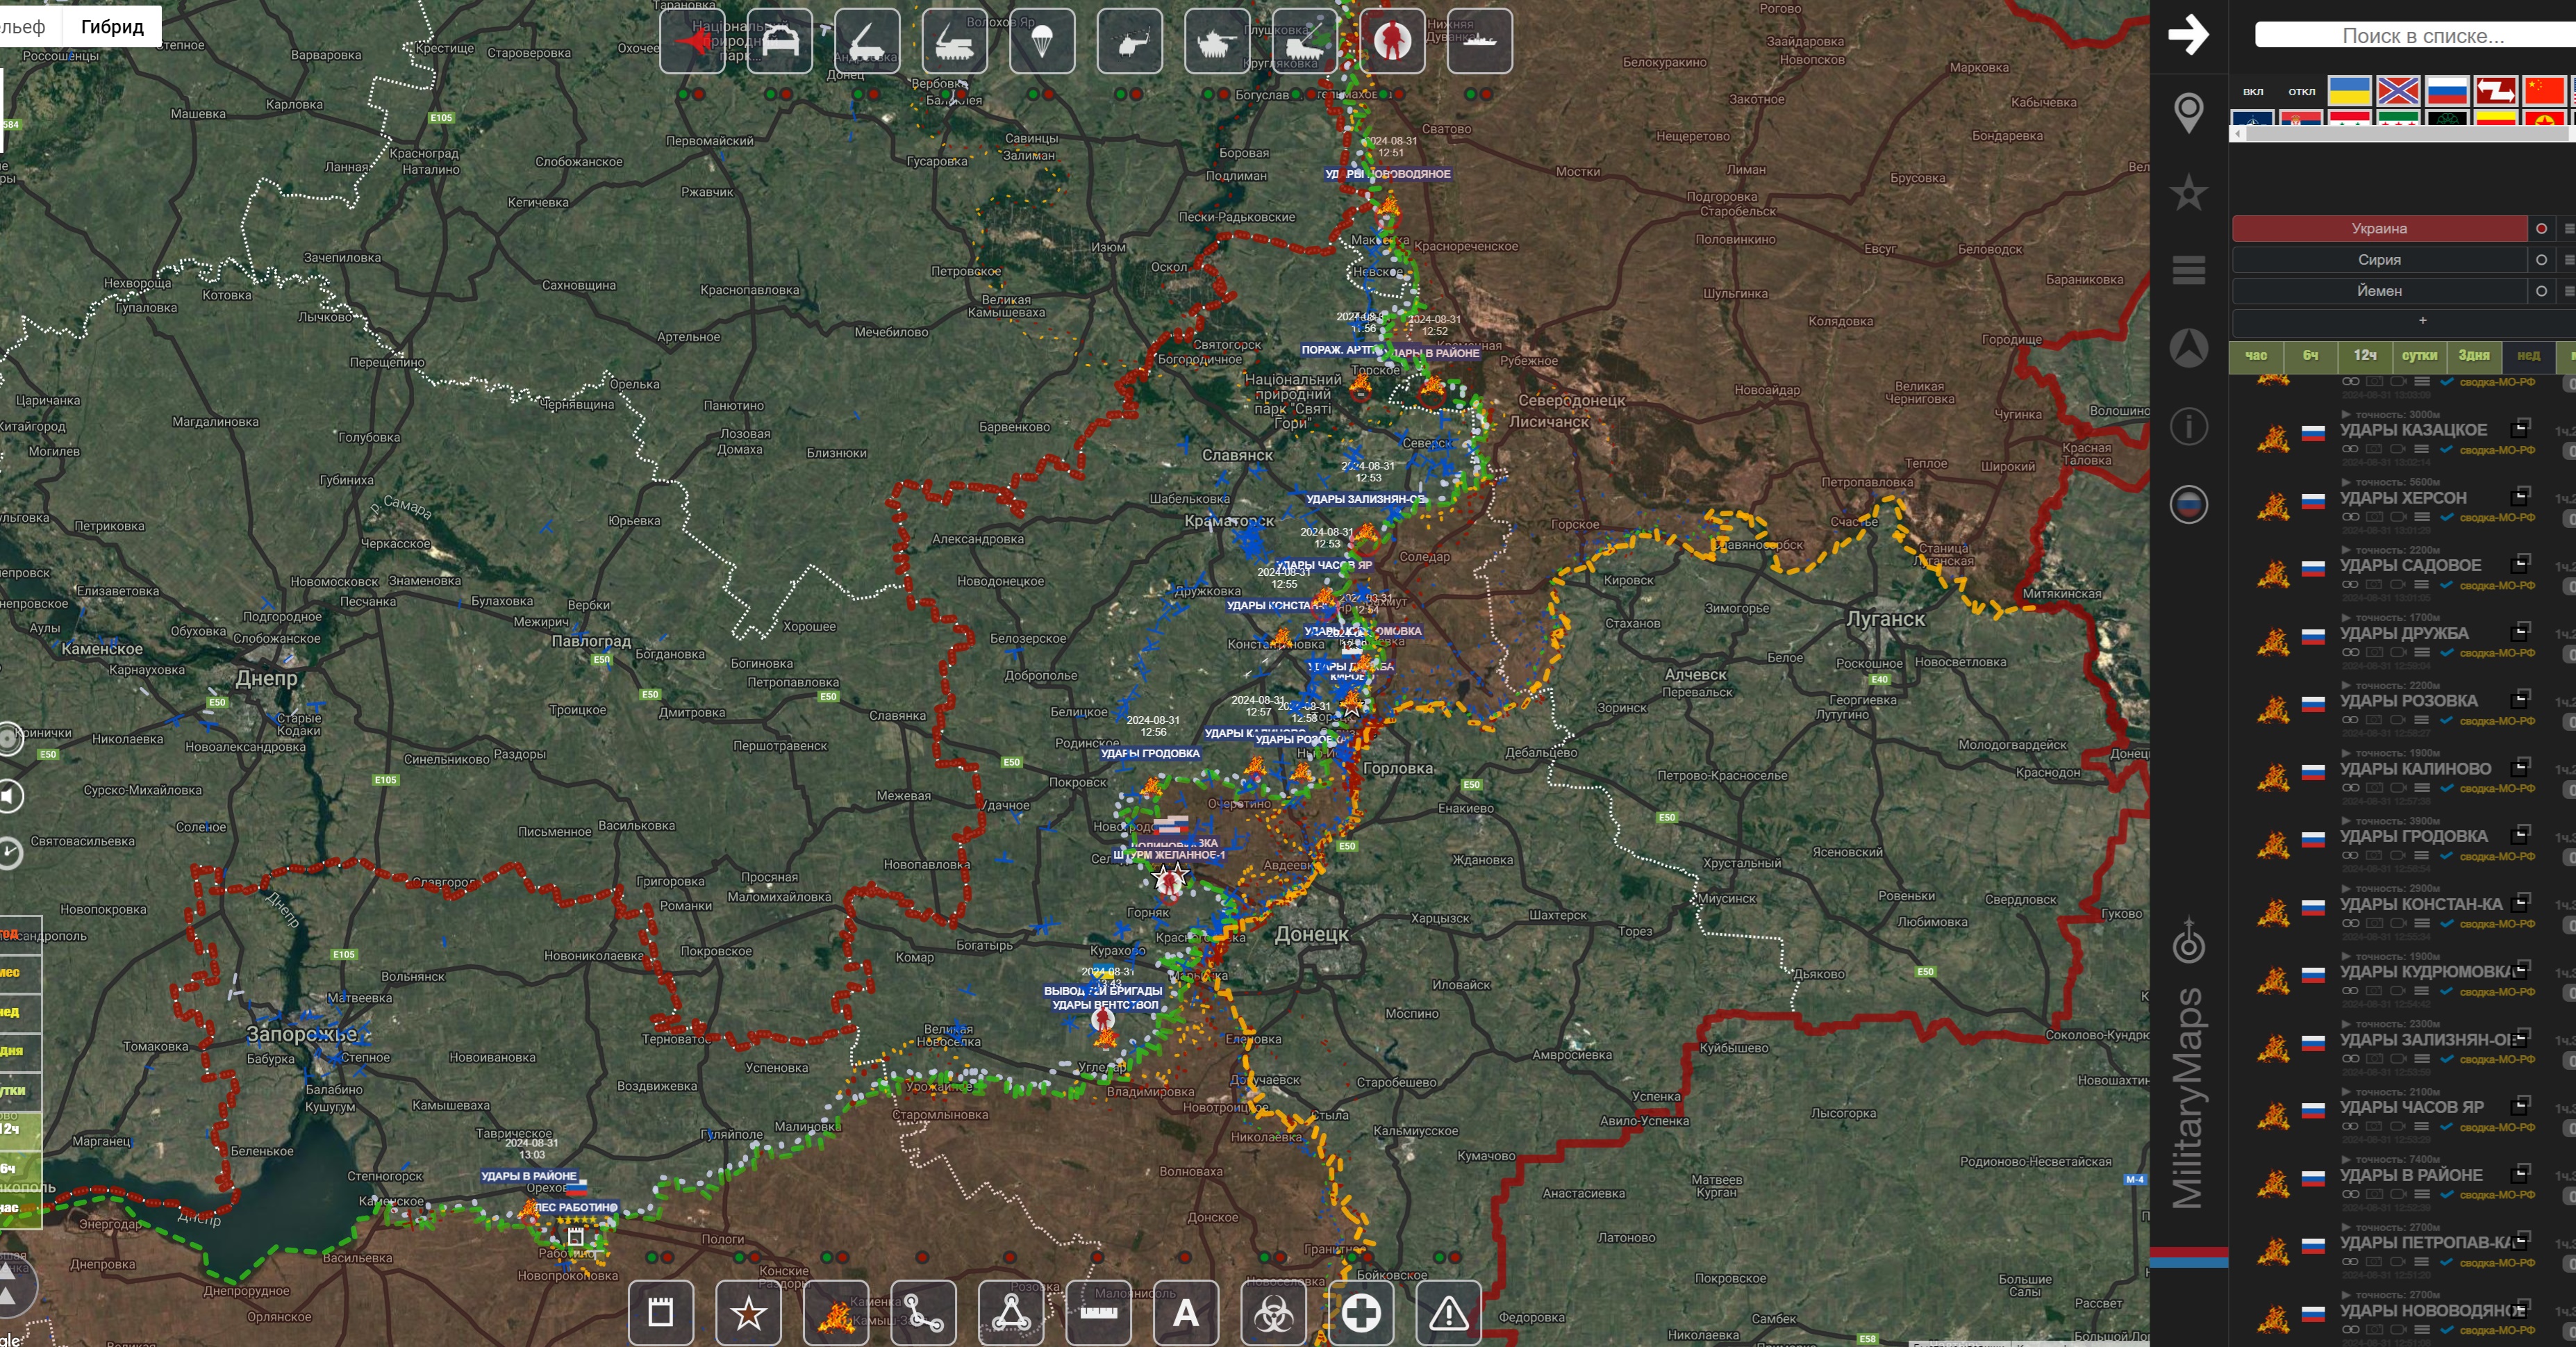This screenshot has height=1347, width=2576.
Task: Select the medical cross icon
Action: [1361, 1313]
